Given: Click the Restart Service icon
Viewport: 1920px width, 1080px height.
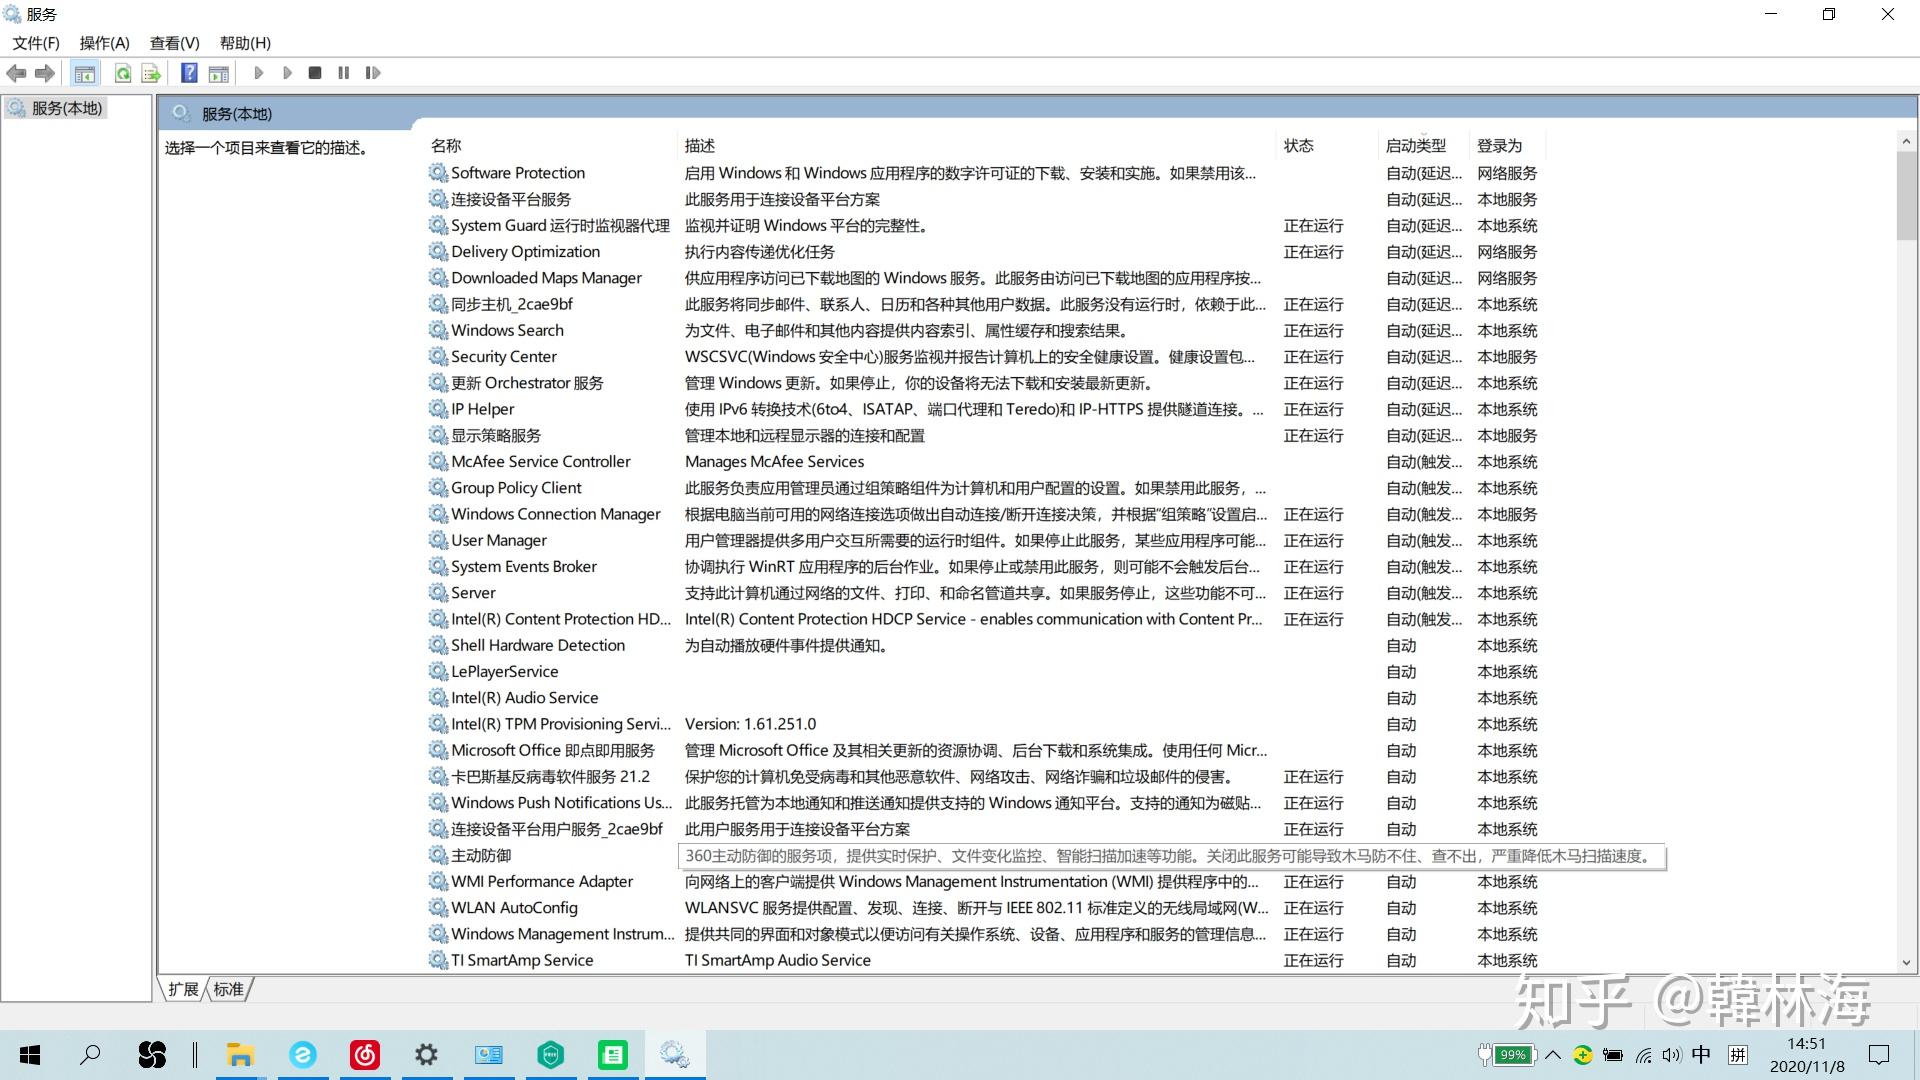Looking at the screenshot, I should pos(373,73).
